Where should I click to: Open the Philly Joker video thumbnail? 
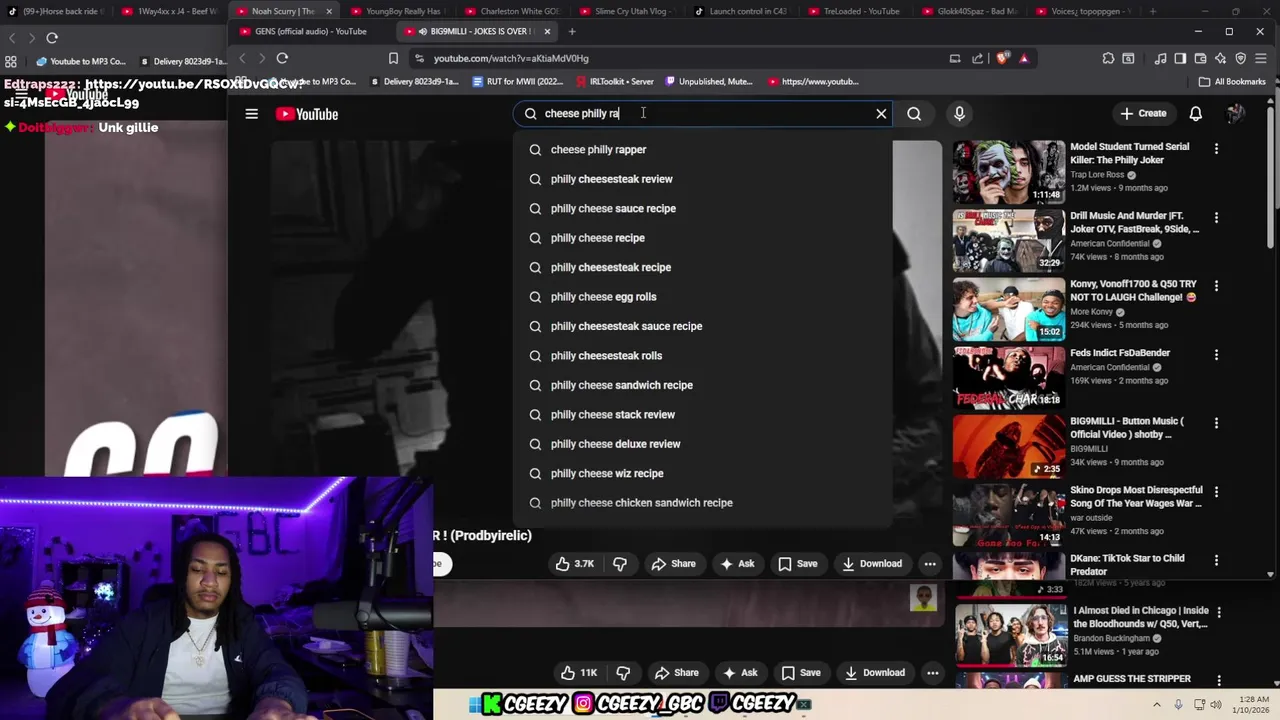(1009, 172)
